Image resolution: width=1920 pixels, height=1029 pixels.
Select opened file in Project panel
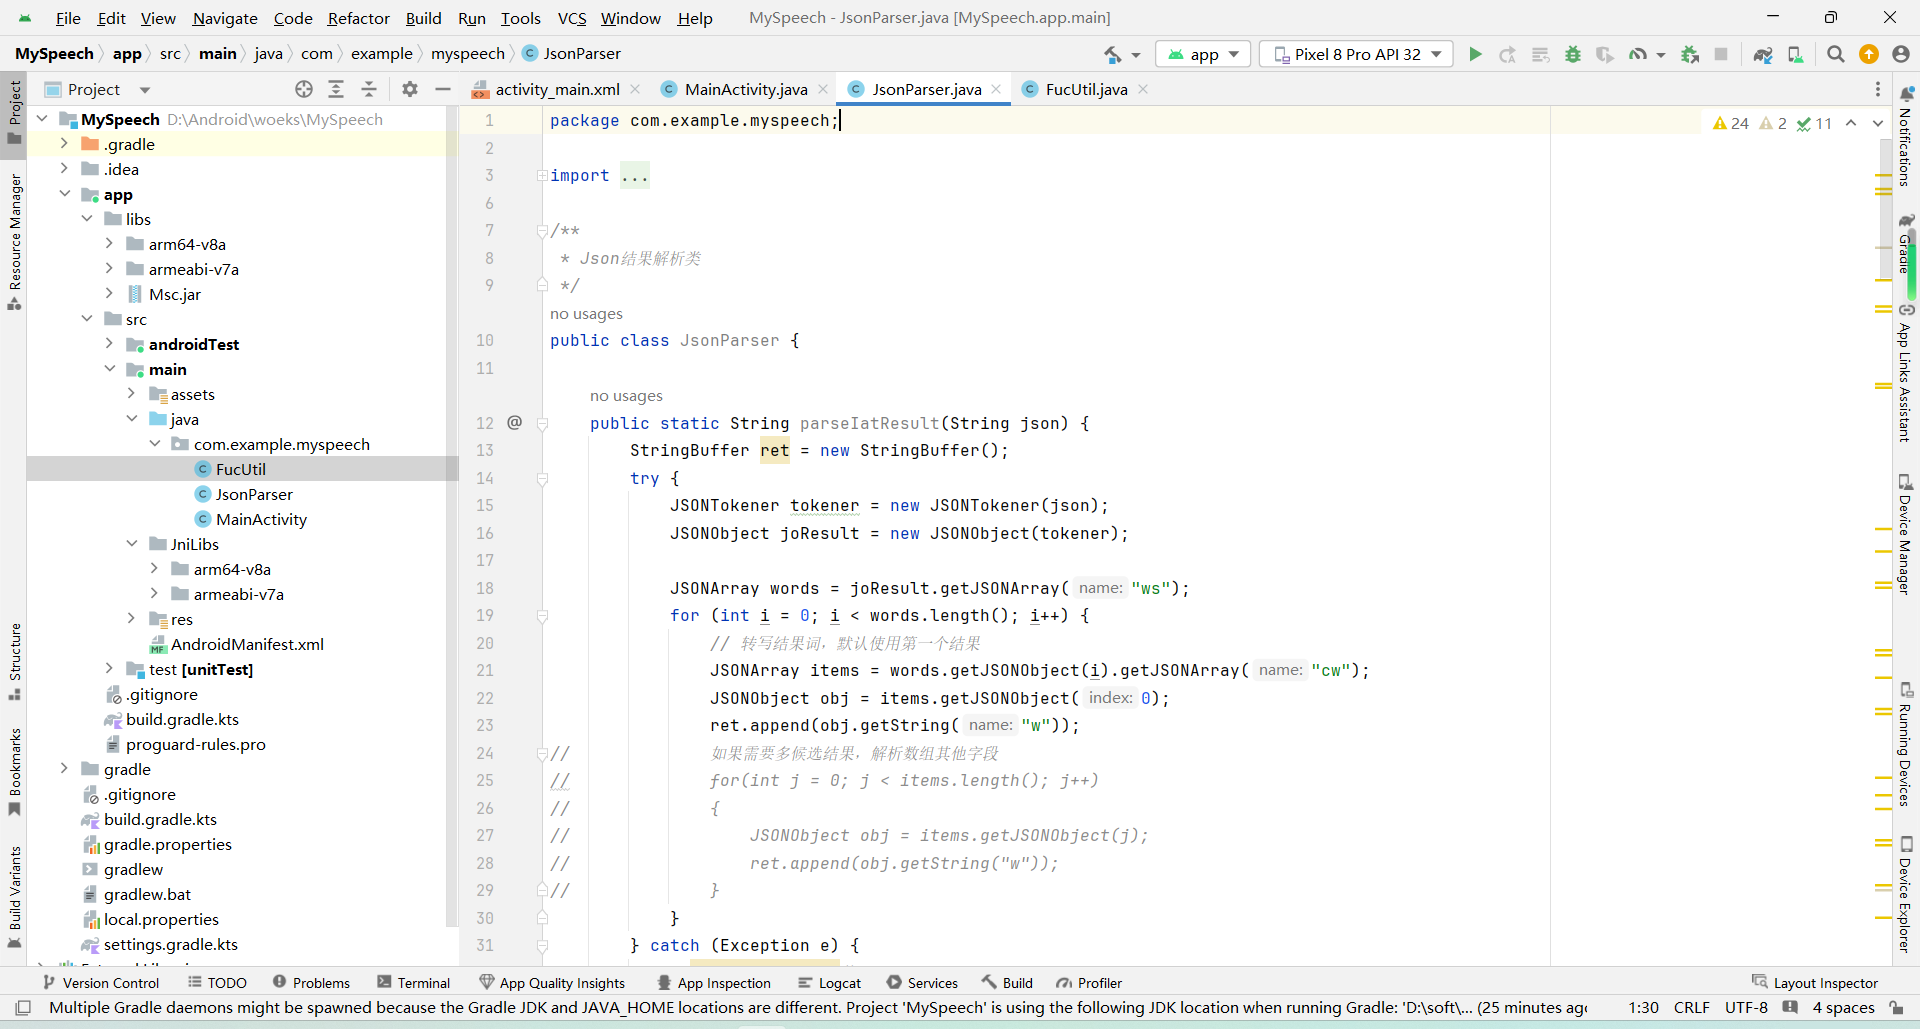point(304,89)
